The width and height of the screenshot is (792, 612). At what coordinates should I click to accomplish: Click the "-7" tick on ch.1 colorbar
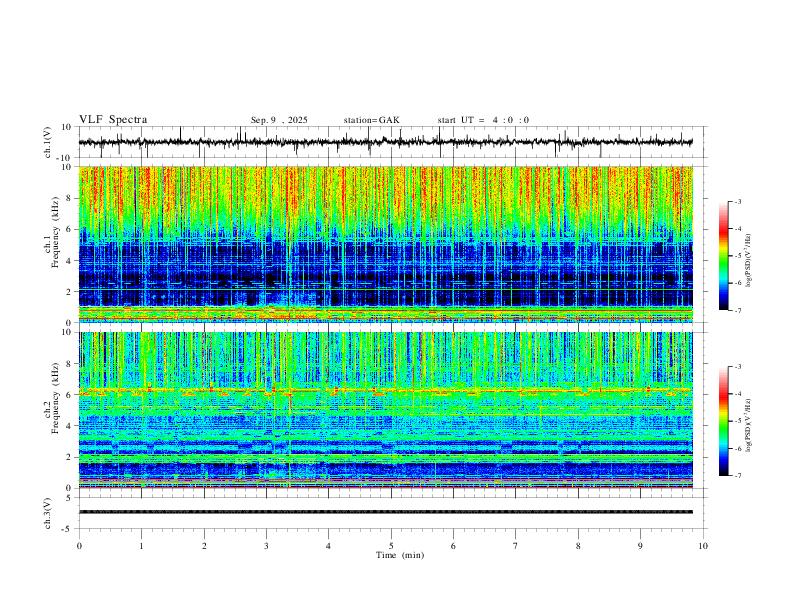[x=737, y=310]
